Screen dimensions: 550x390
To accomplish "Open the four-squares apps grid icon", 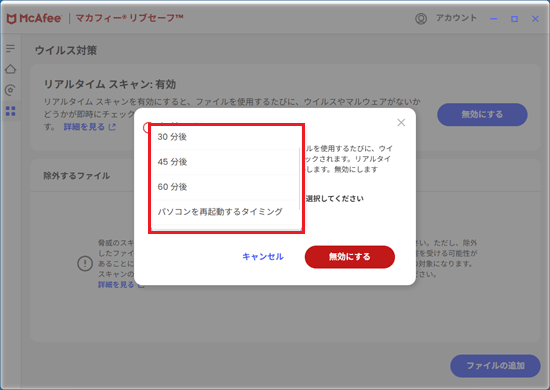I will click(11, 111).
